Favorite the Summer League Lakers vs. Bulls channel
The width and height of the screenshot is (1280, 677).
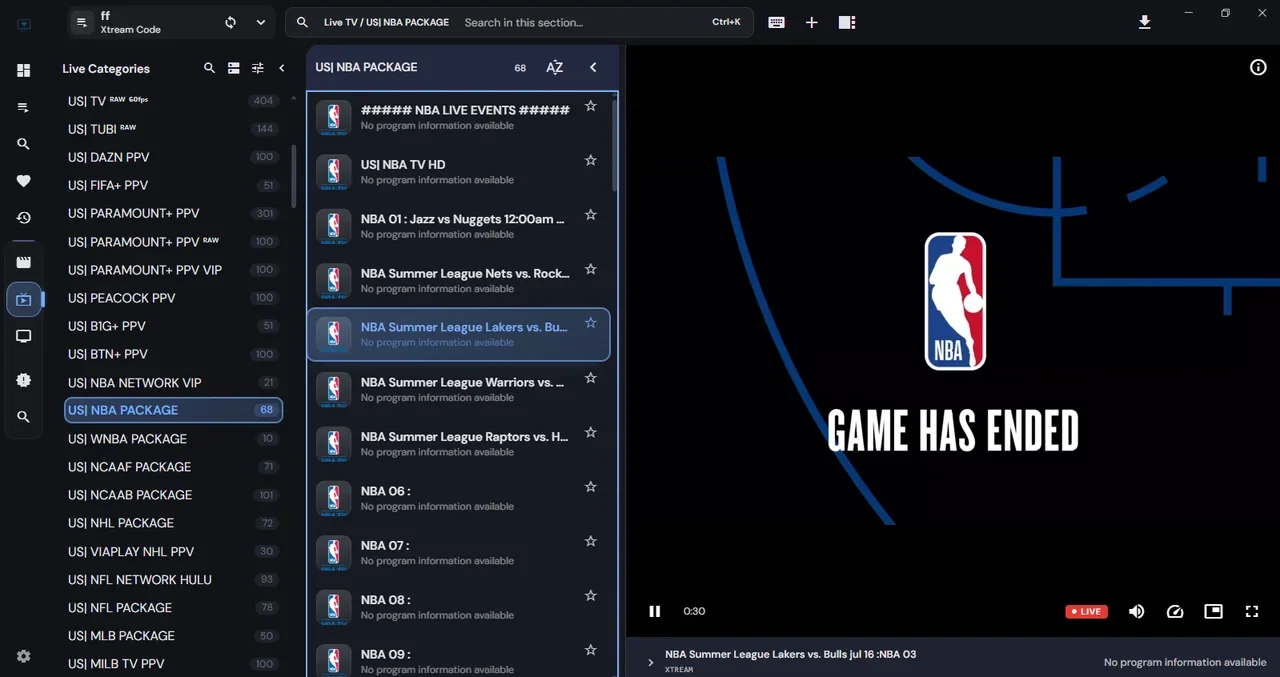[590, 323]
